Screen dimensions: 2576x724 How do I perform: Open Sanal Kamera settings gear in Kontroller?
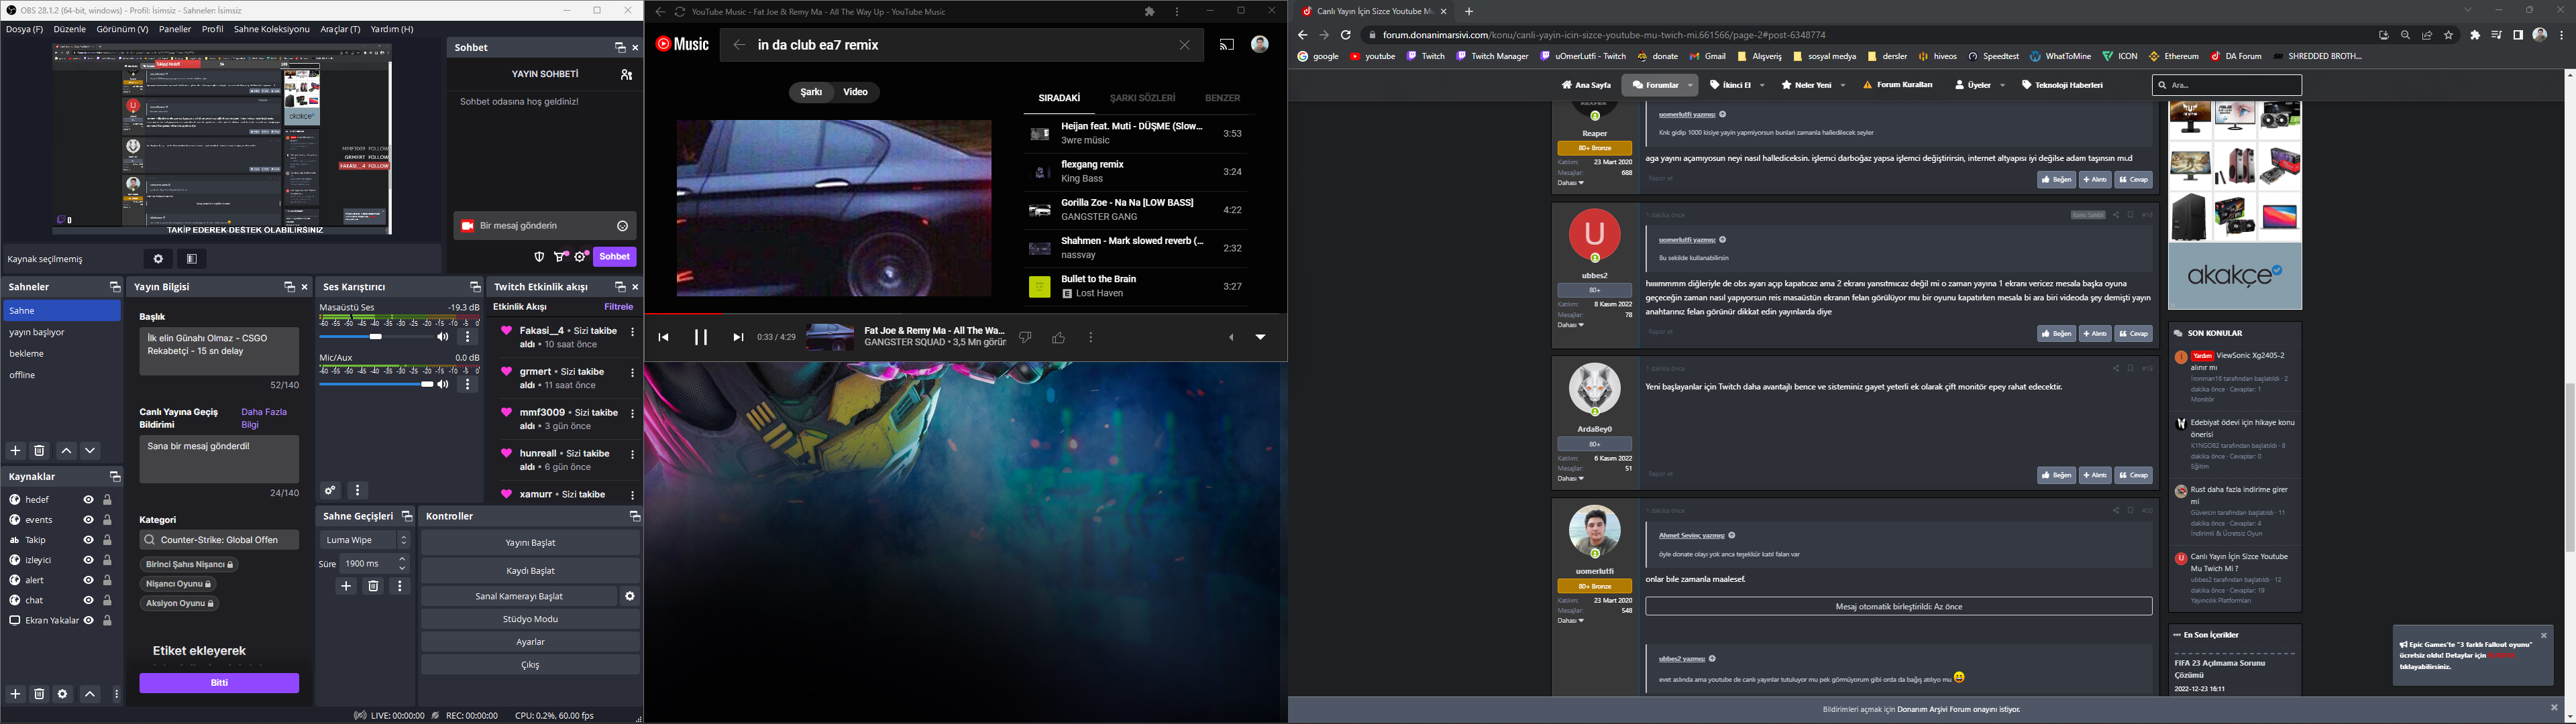(x=630, y=596)
